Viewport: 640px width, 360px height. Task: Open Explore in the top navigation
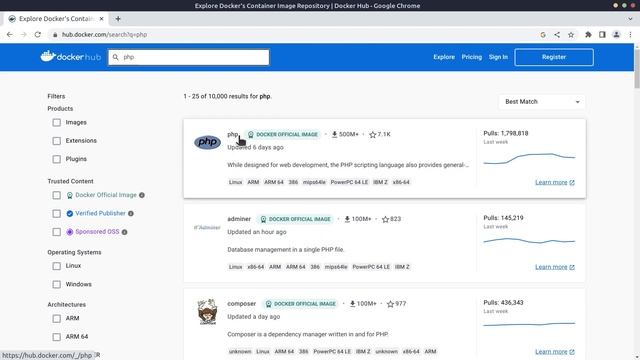click(x=444, y=57)
